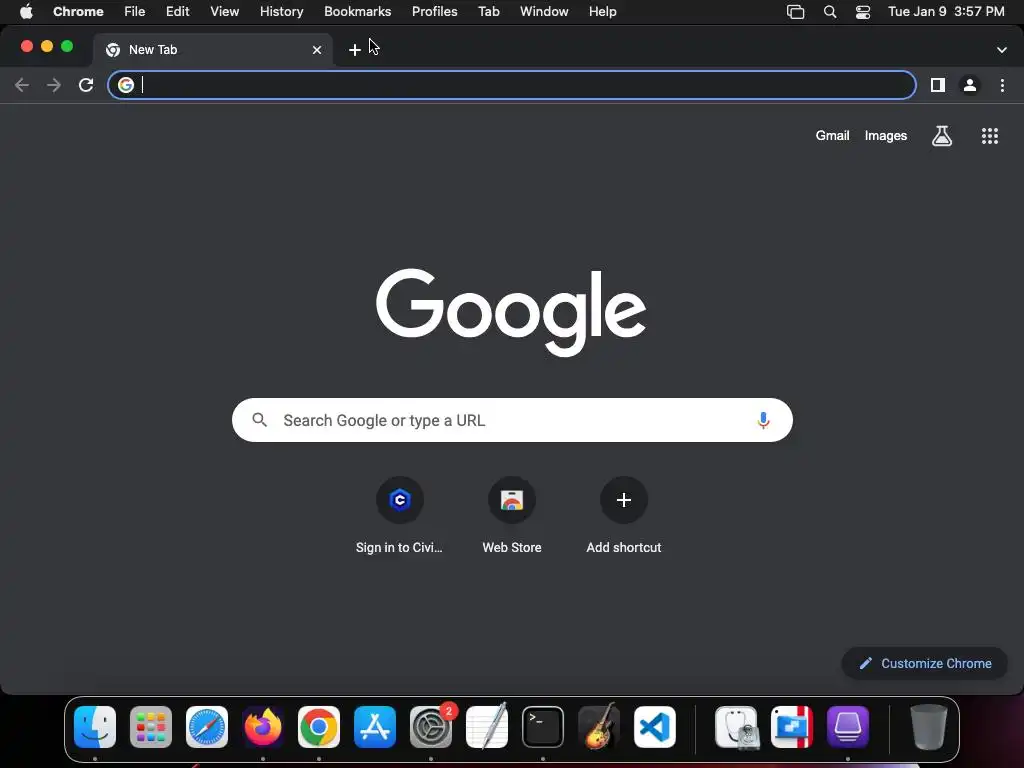Open the red-striped windows app in dock

pos(792,727)
